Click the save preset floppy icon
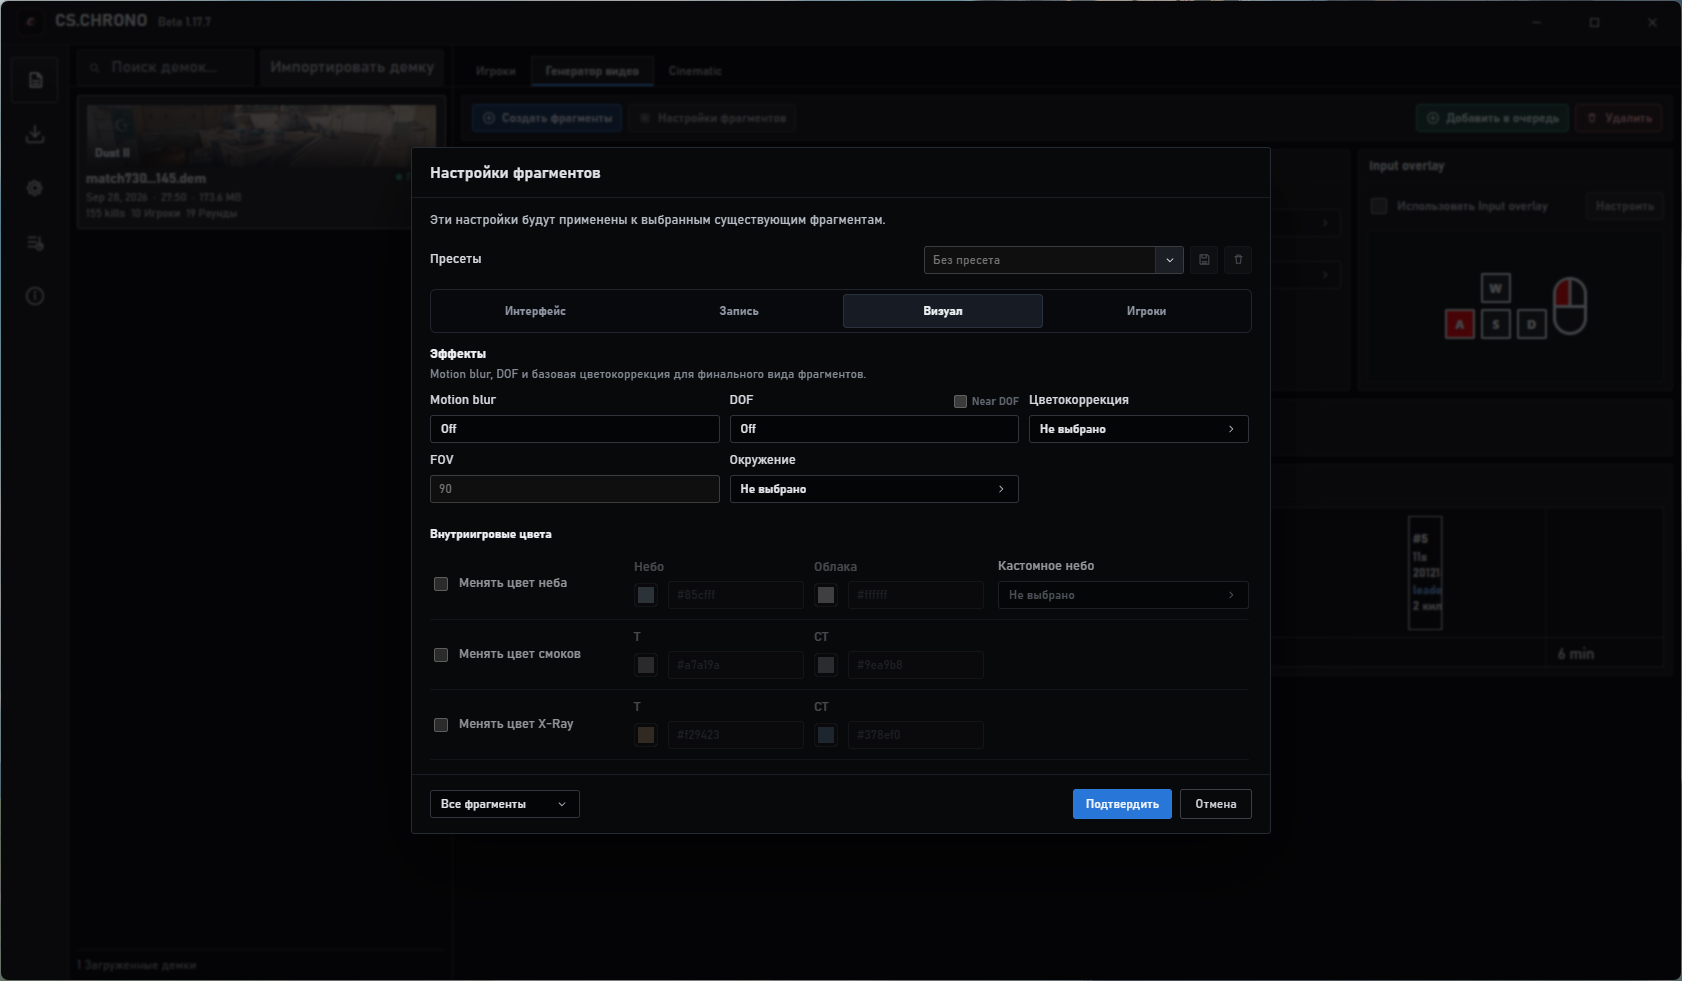 click(1204, 260)
